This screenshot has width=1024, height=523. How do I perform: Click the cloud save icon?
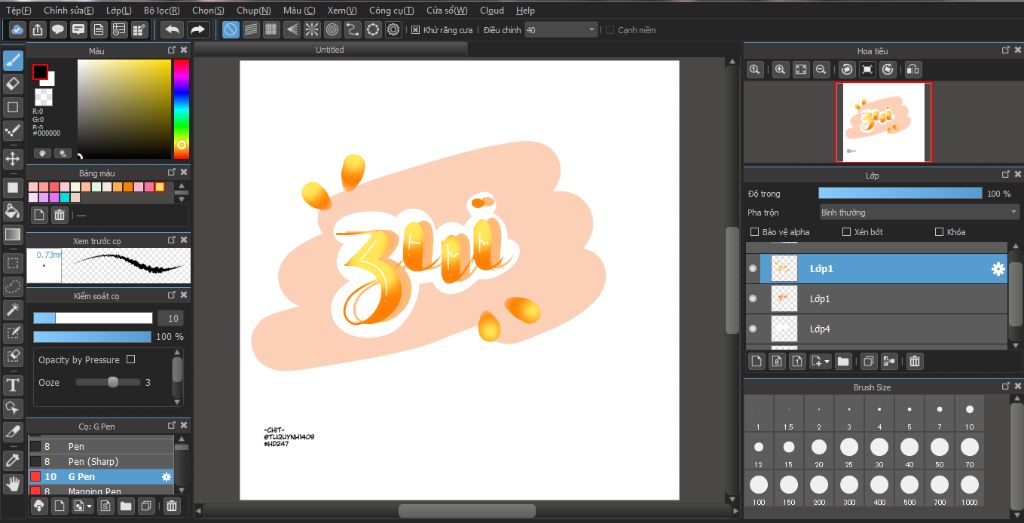(18, 29)
